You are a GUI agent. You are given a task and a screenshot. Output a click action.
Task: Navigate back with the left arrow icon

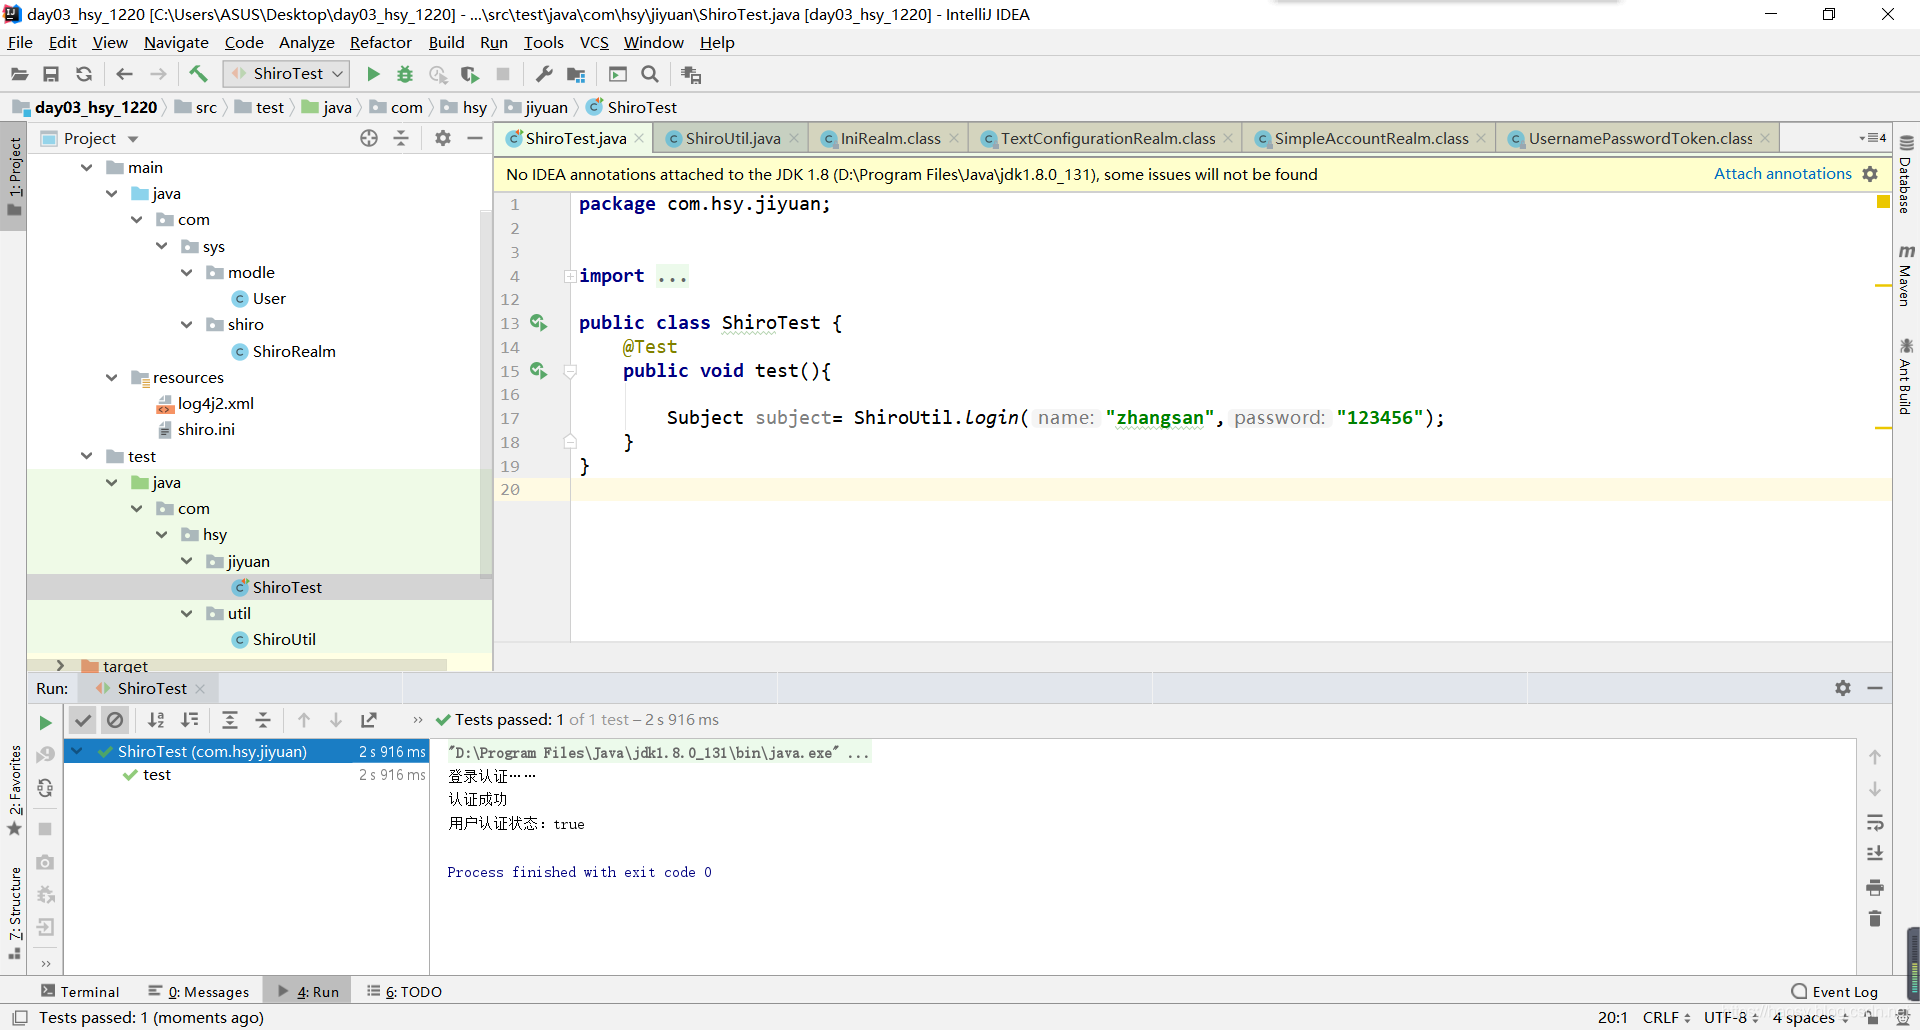click(x=124, y=74)
